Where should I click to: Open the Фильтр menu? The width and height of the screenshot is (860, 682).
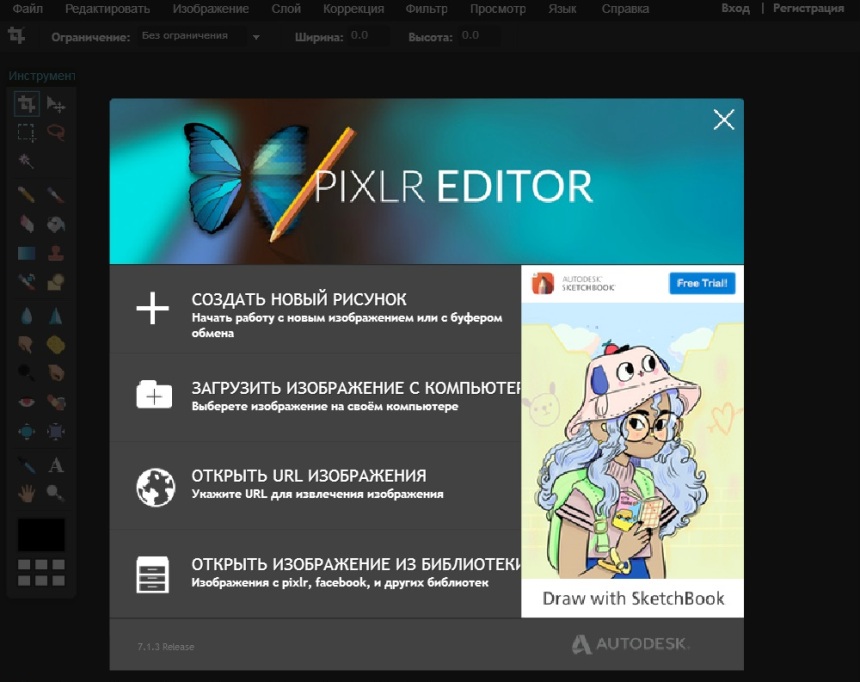click(427, 9)
